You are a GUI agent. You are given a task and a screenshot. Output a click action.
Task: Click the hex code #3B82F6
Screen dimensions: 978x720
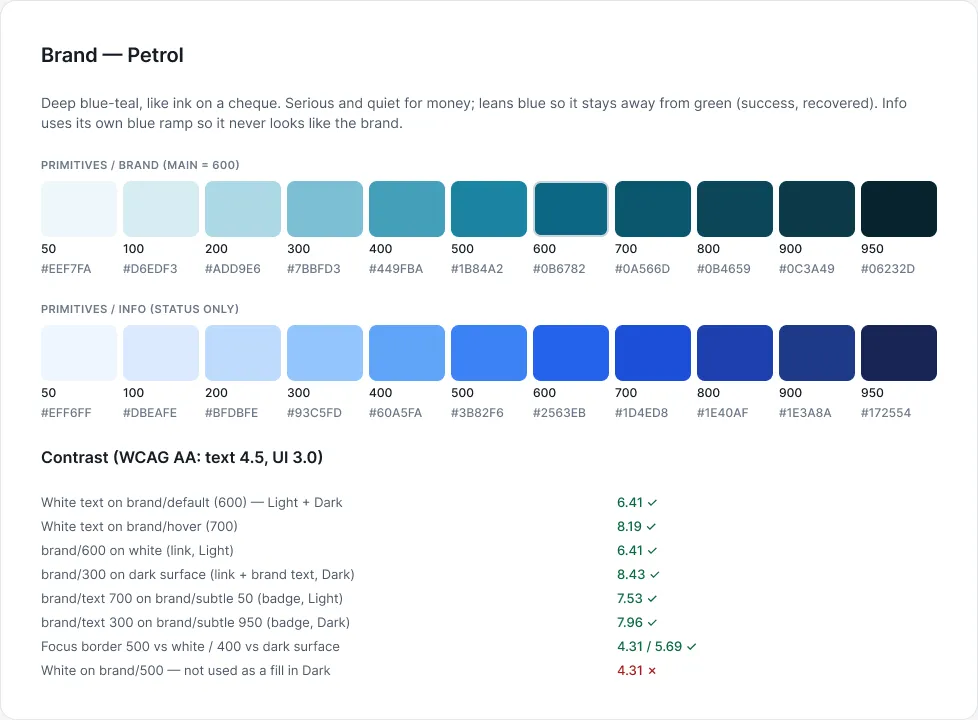pos(477,413)
